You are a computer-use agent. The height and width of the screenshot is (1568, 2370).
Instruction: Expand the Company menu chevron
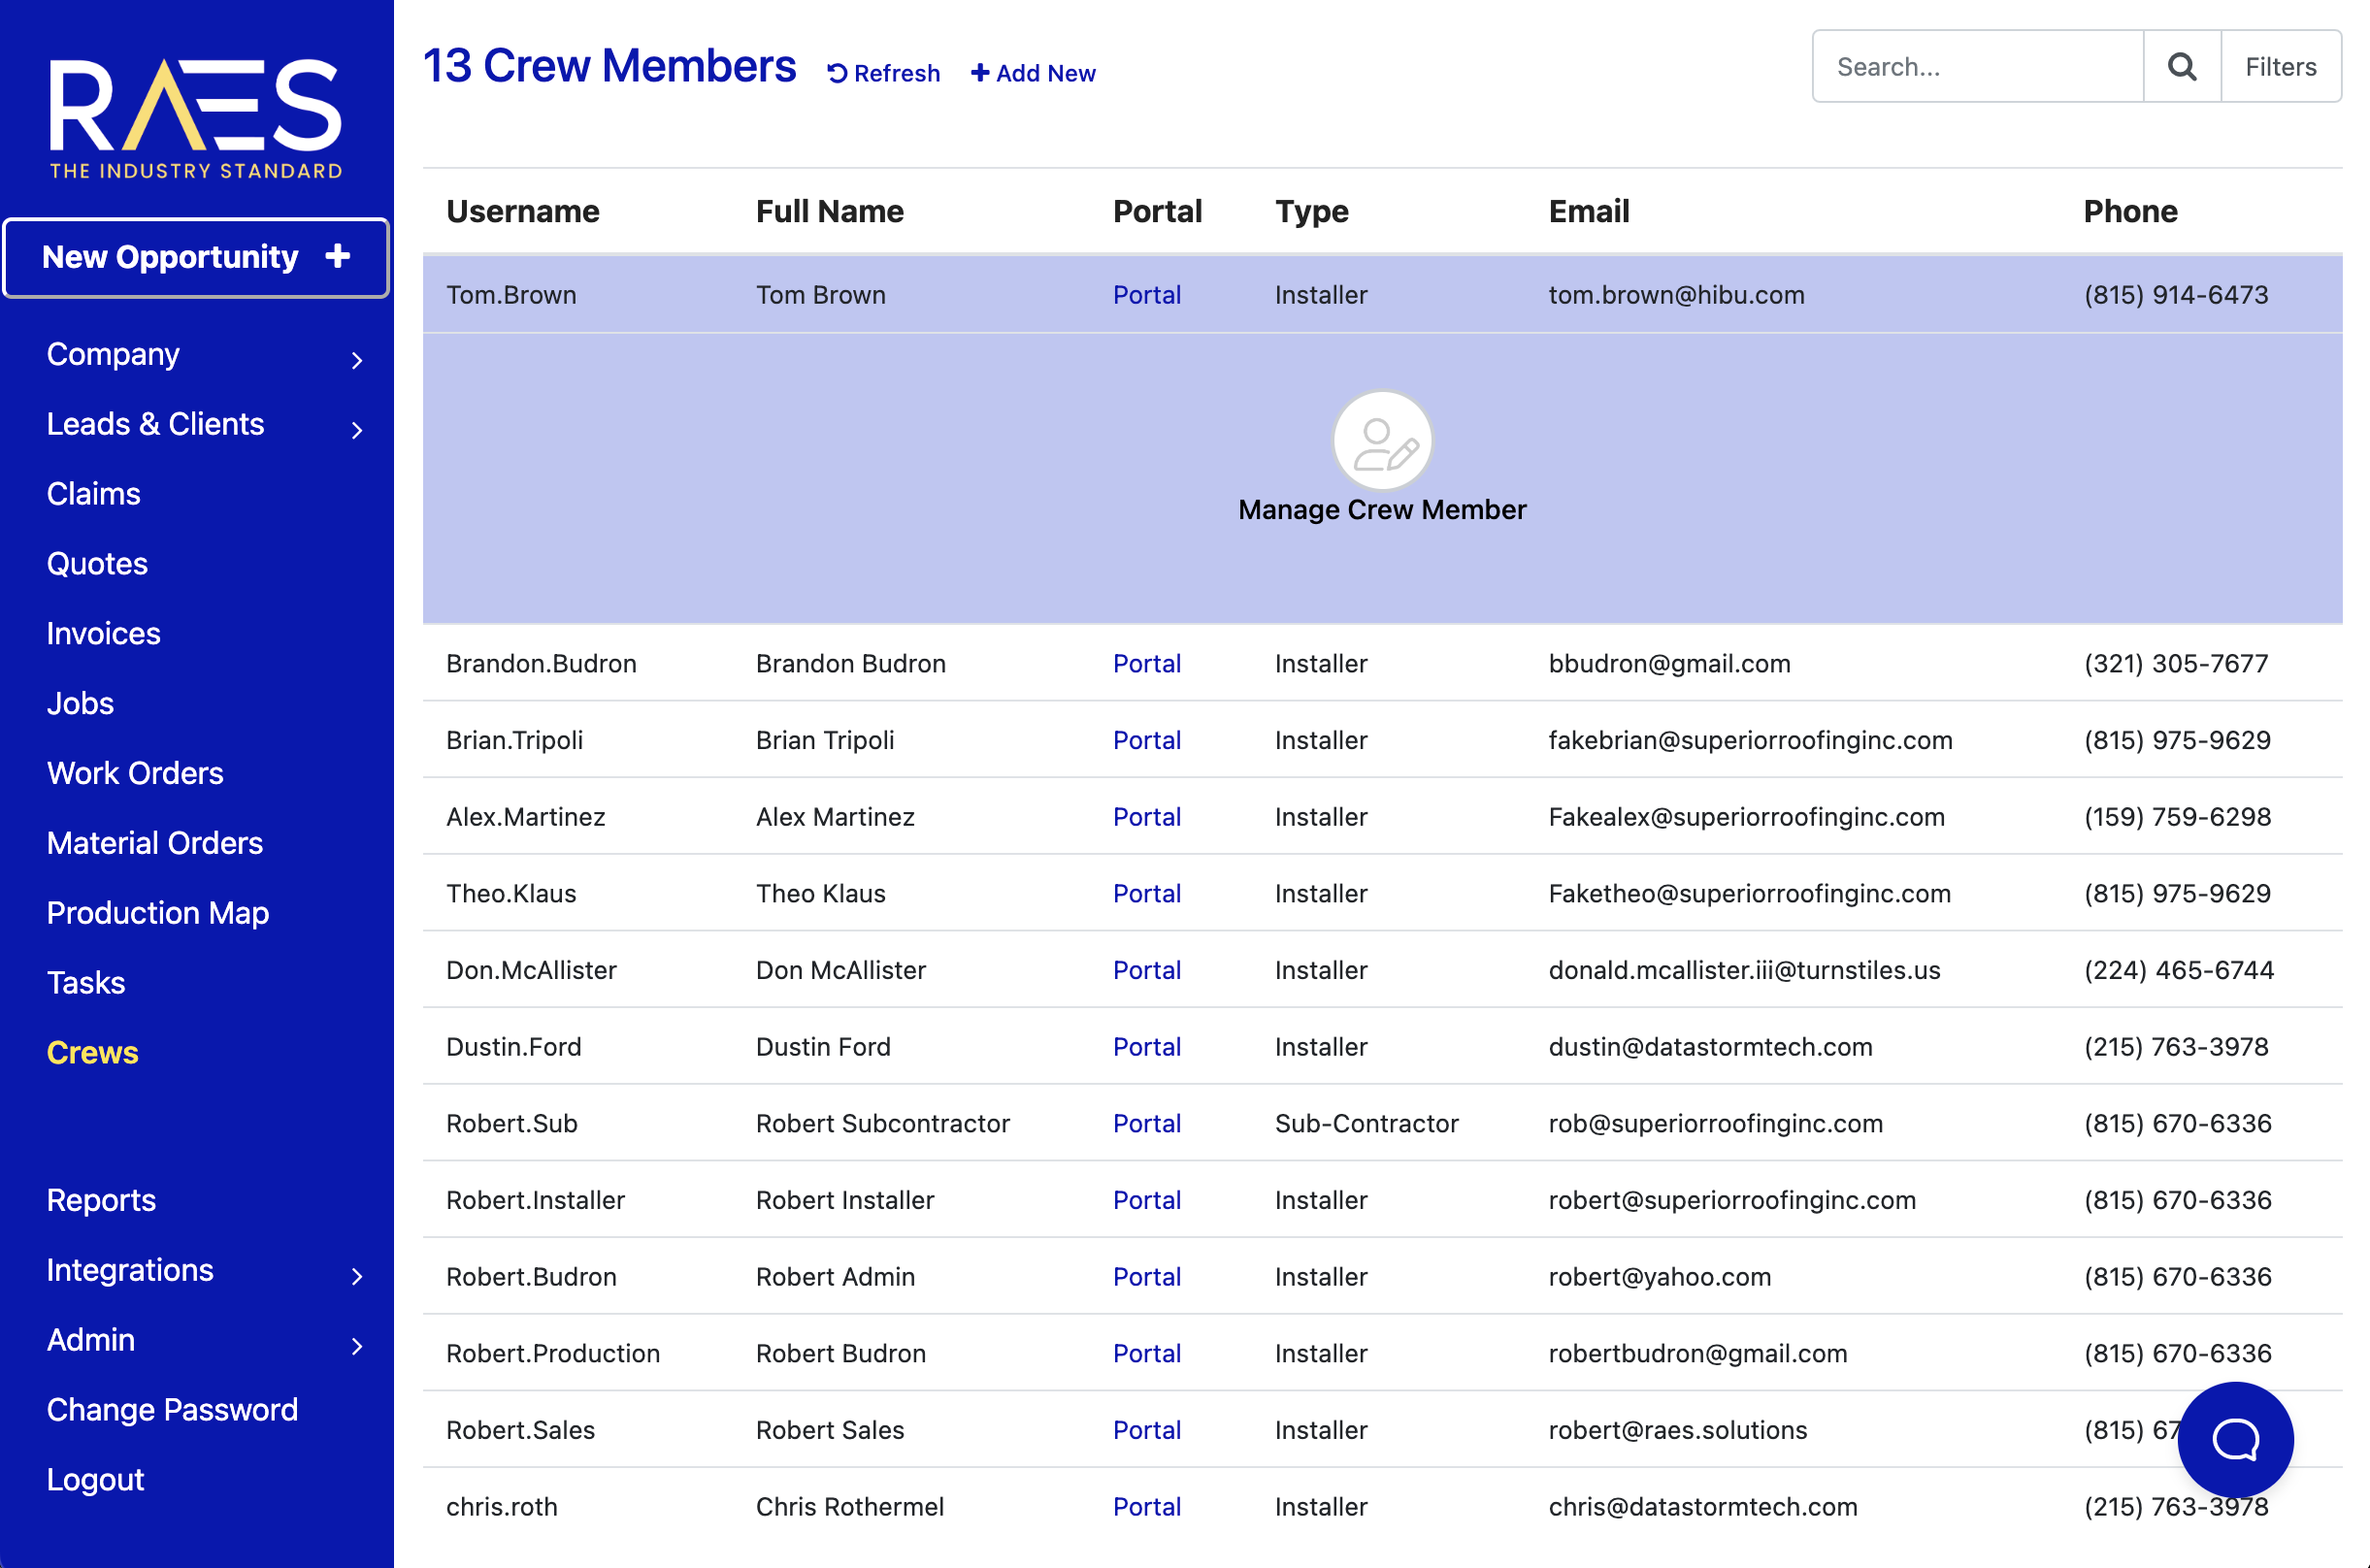point(357,360)
